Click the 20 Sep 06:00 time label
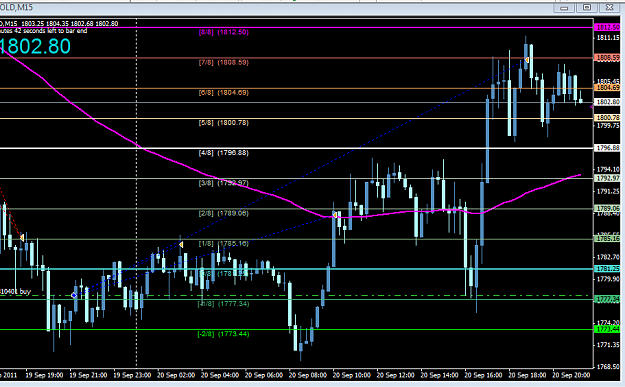 [264, 375]
